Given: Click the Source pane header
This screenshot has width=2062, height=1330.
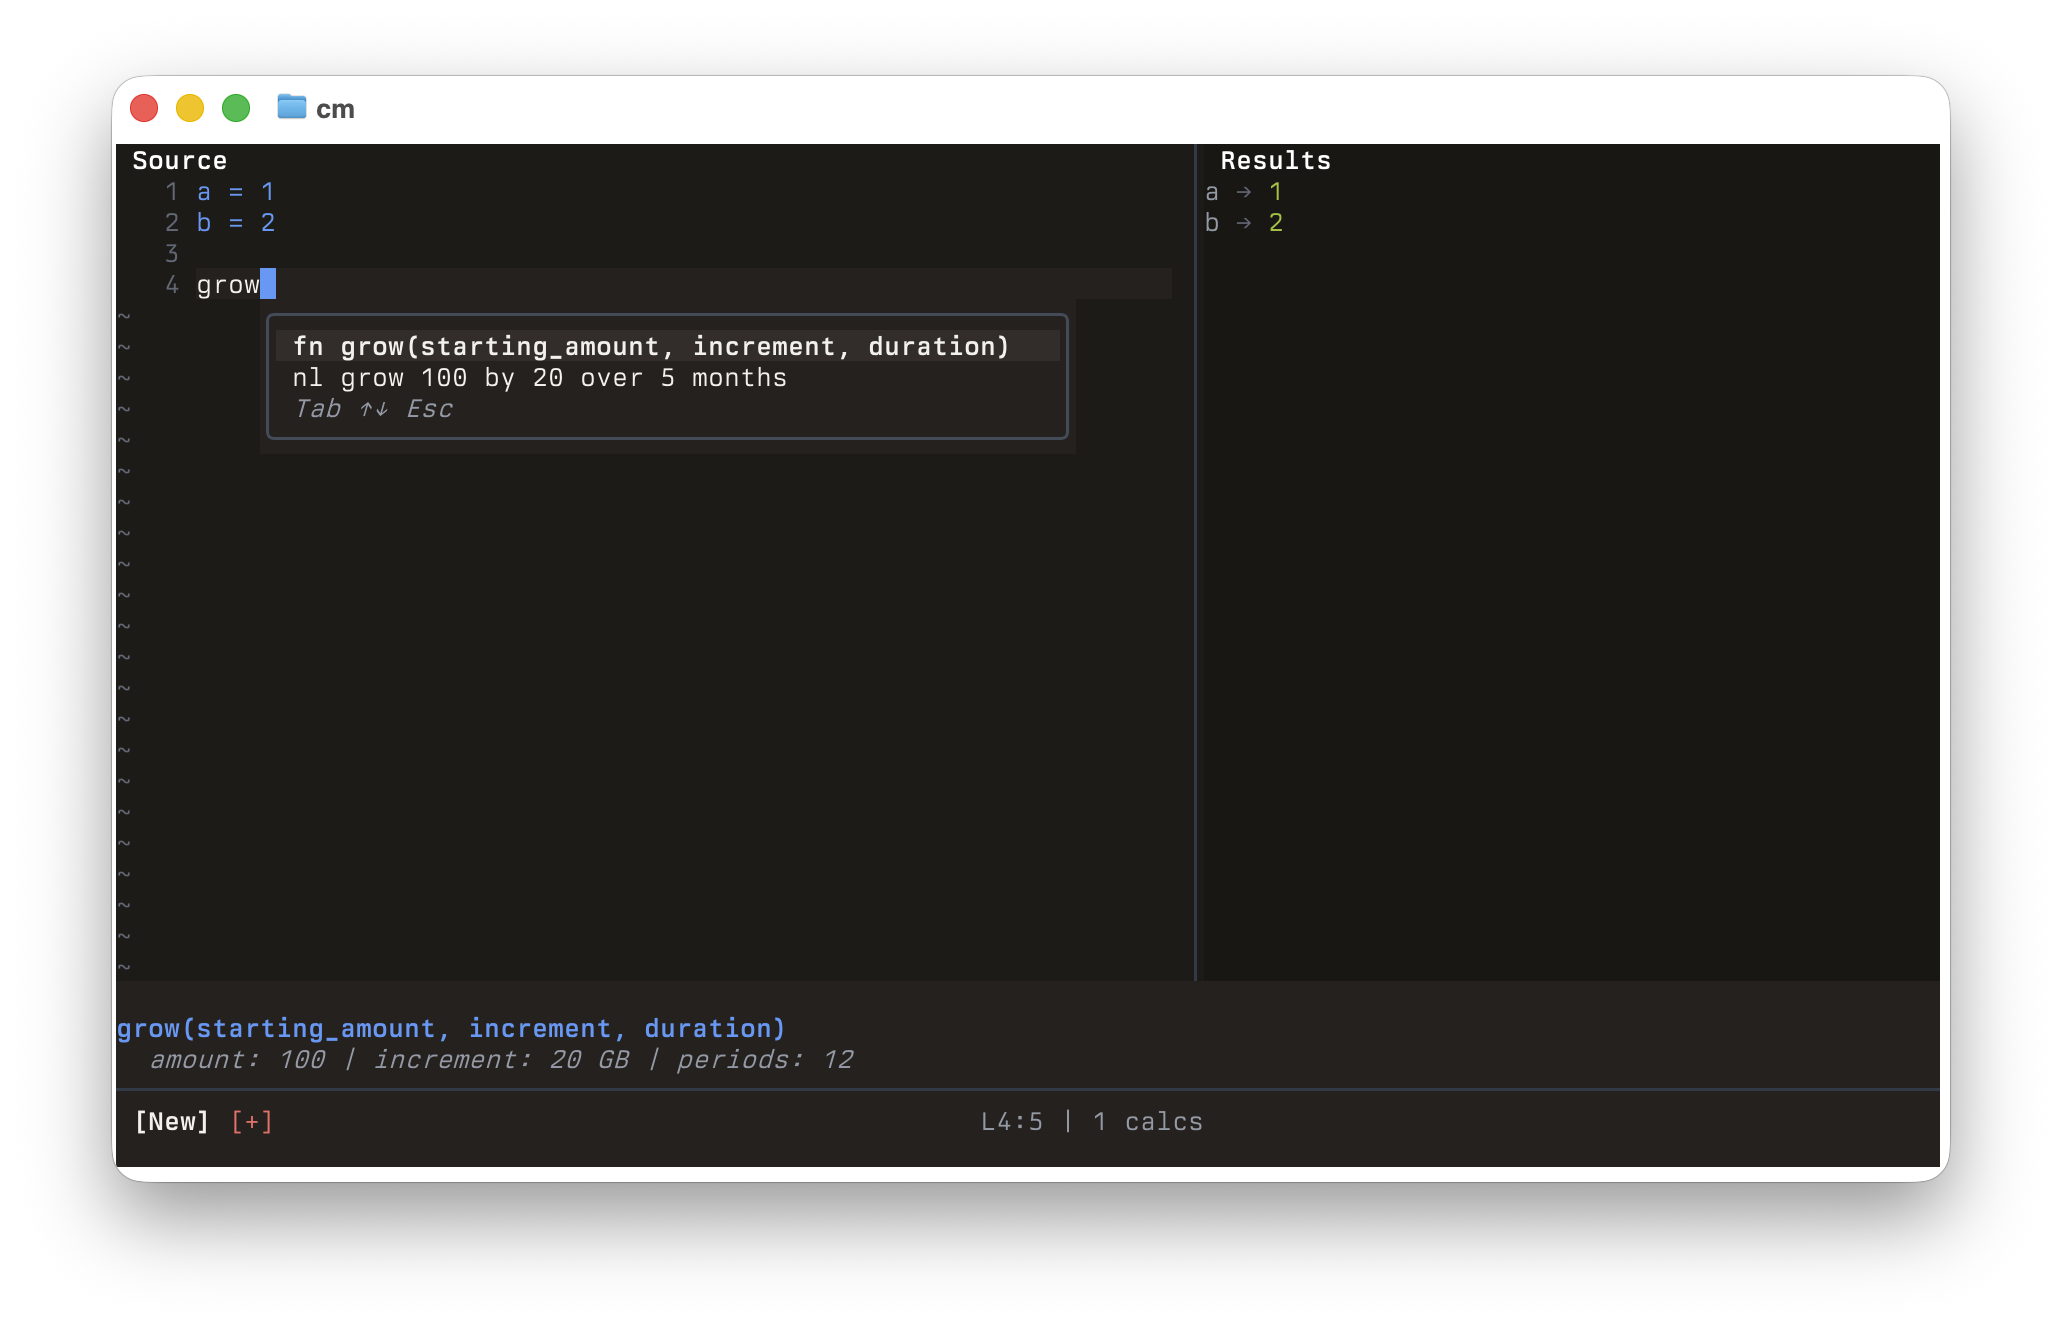Looking at the screenshot, I should click(x=180, y=161).
